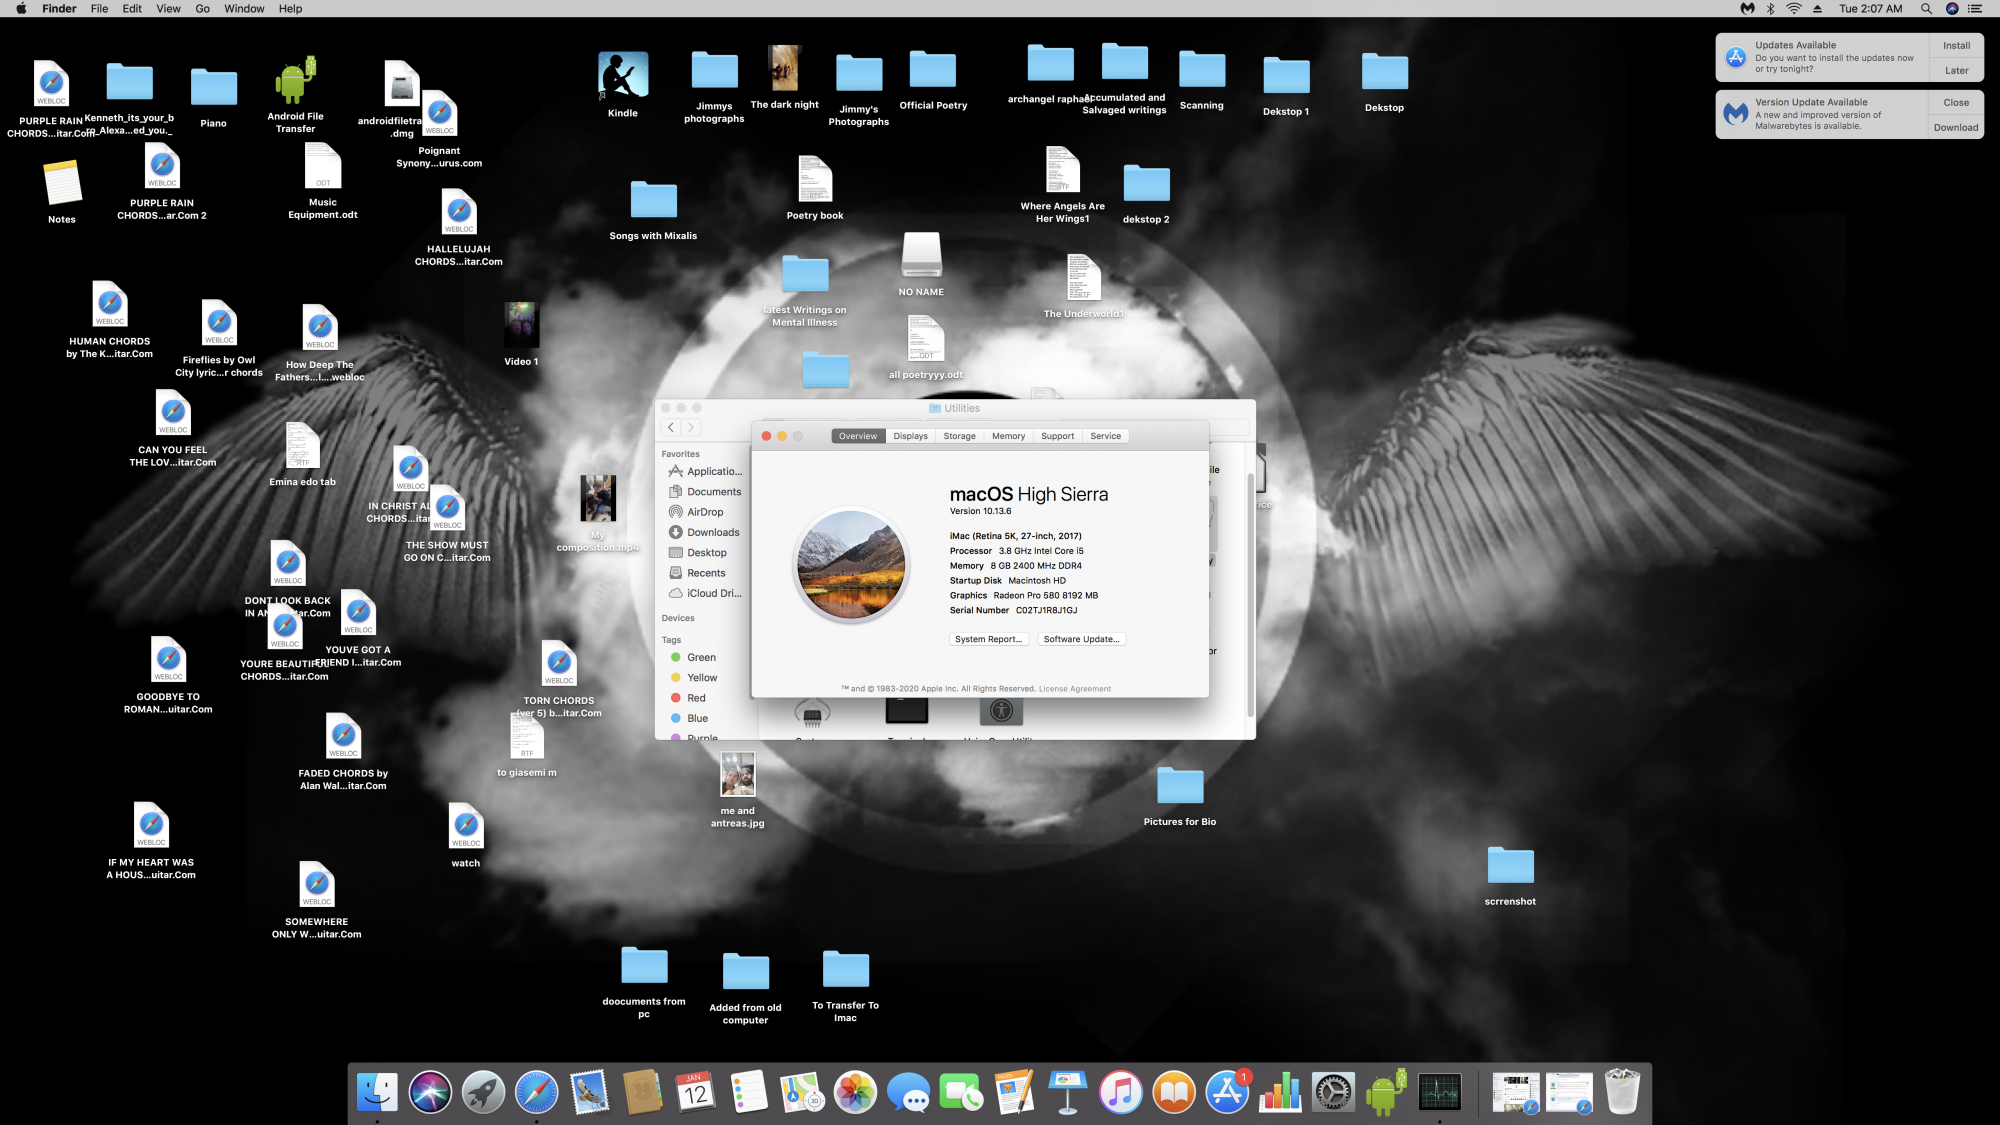Open the Apple menu
Screen dimensions: 2000x1125
21,9
